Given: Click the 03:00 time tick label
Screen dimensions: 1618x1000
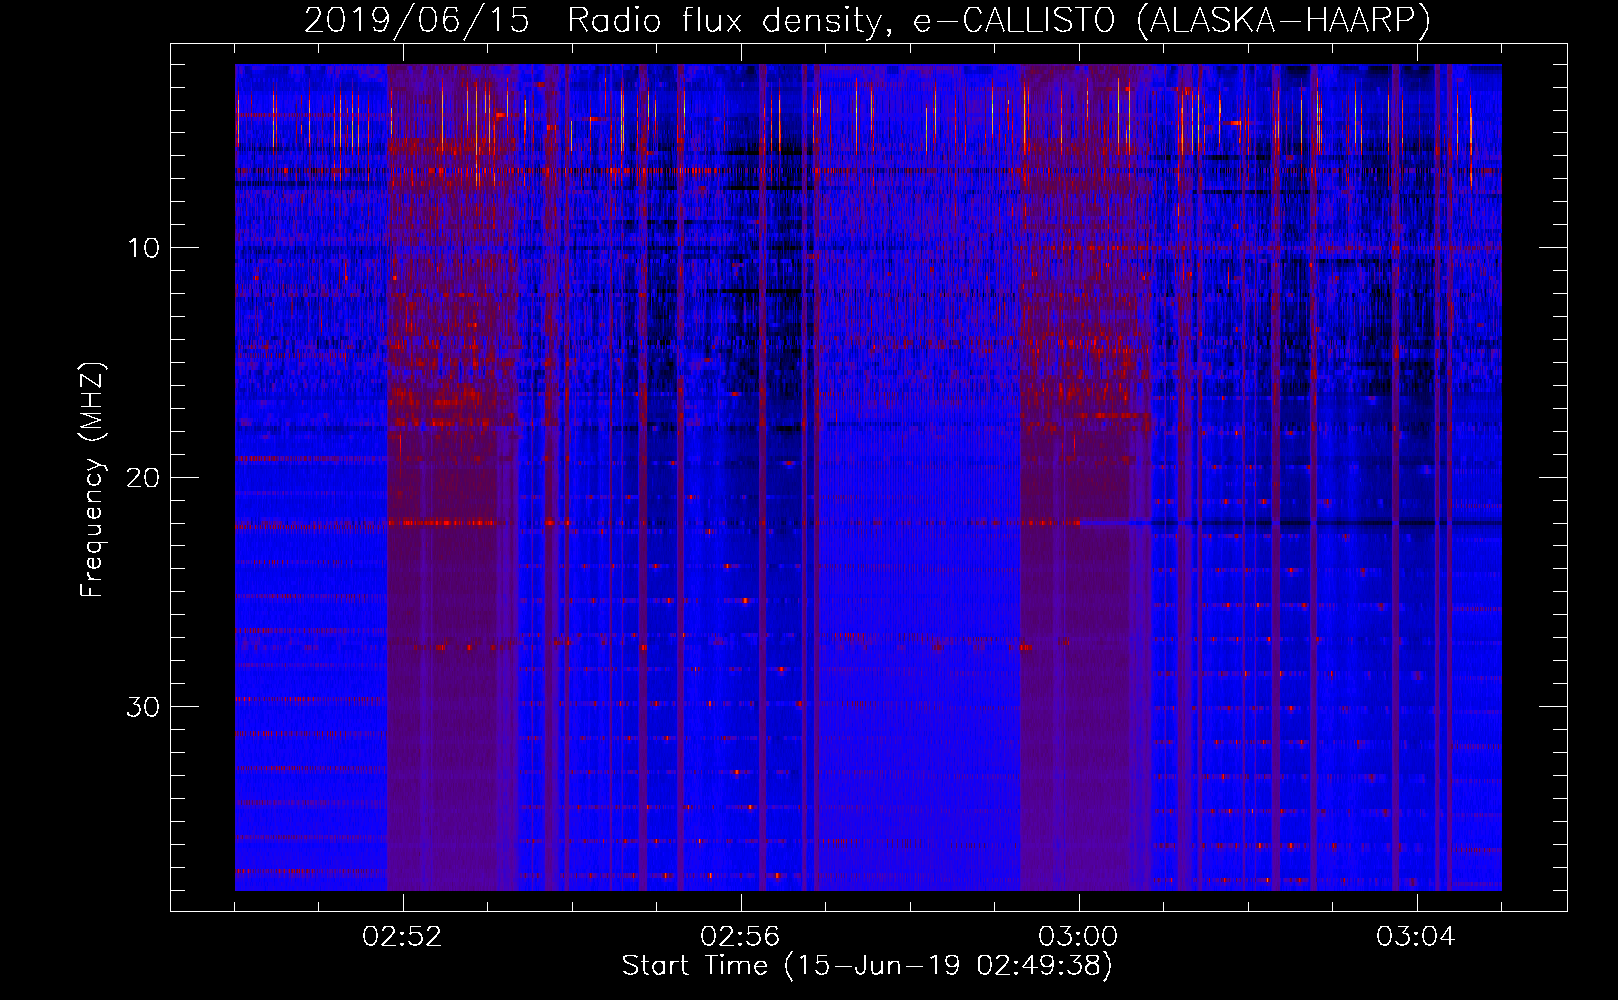Looking at the screenshot, I should 1078,937.
